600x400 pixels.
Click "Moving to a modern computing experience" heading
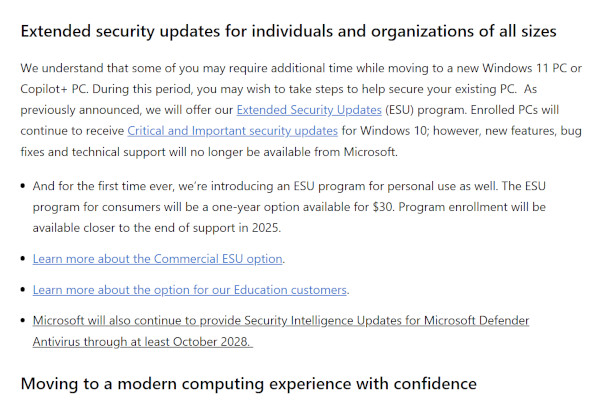tap(248, 384)
